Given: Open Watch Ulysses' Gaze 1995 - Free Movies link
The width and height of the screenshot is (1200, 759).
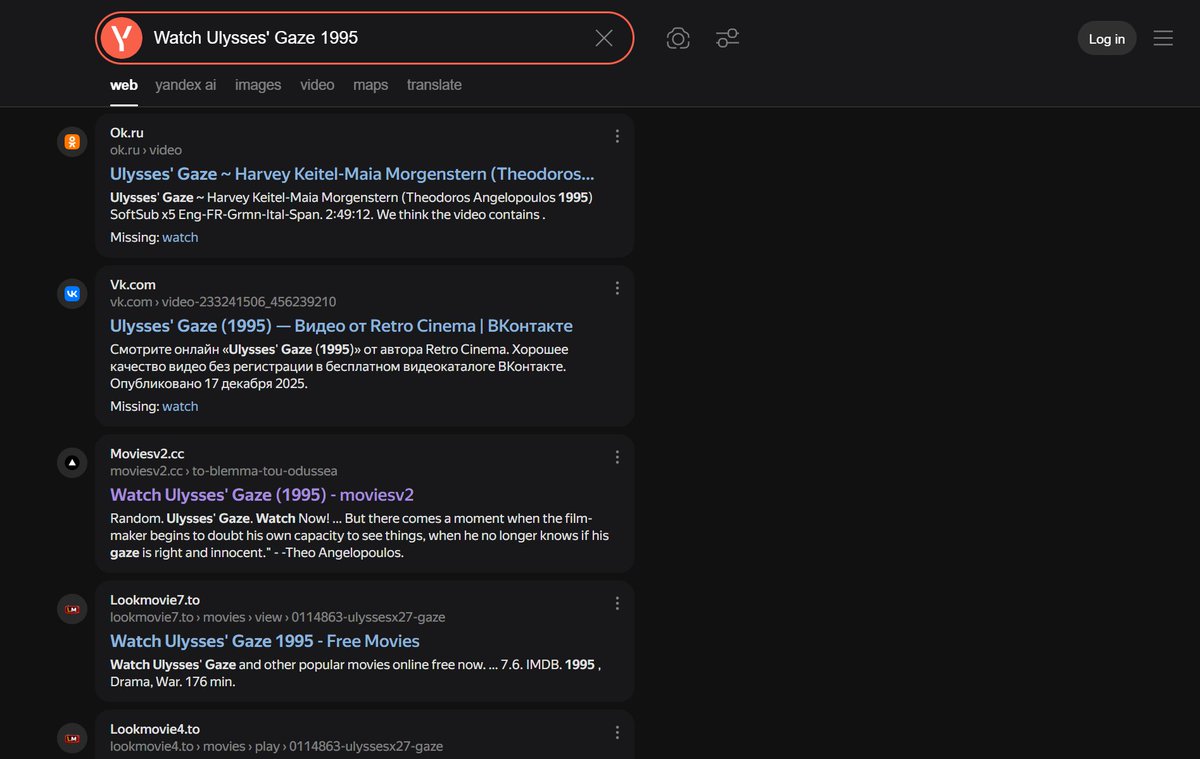Looking at the screenshot, I should click(265, 641).
